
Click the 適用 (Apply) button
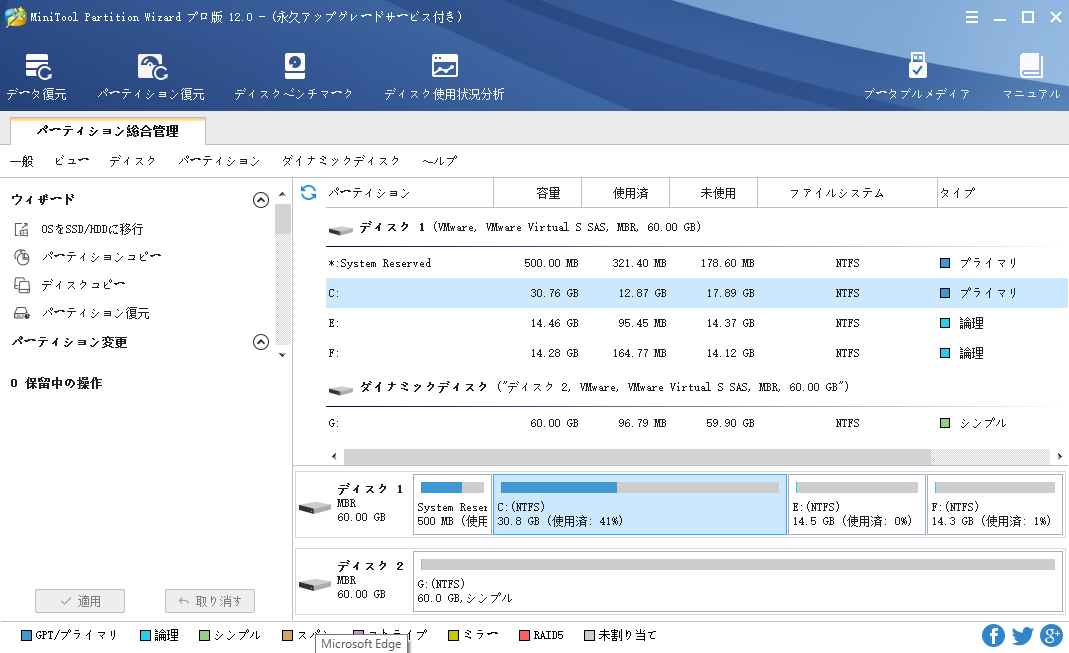[80, 601]
